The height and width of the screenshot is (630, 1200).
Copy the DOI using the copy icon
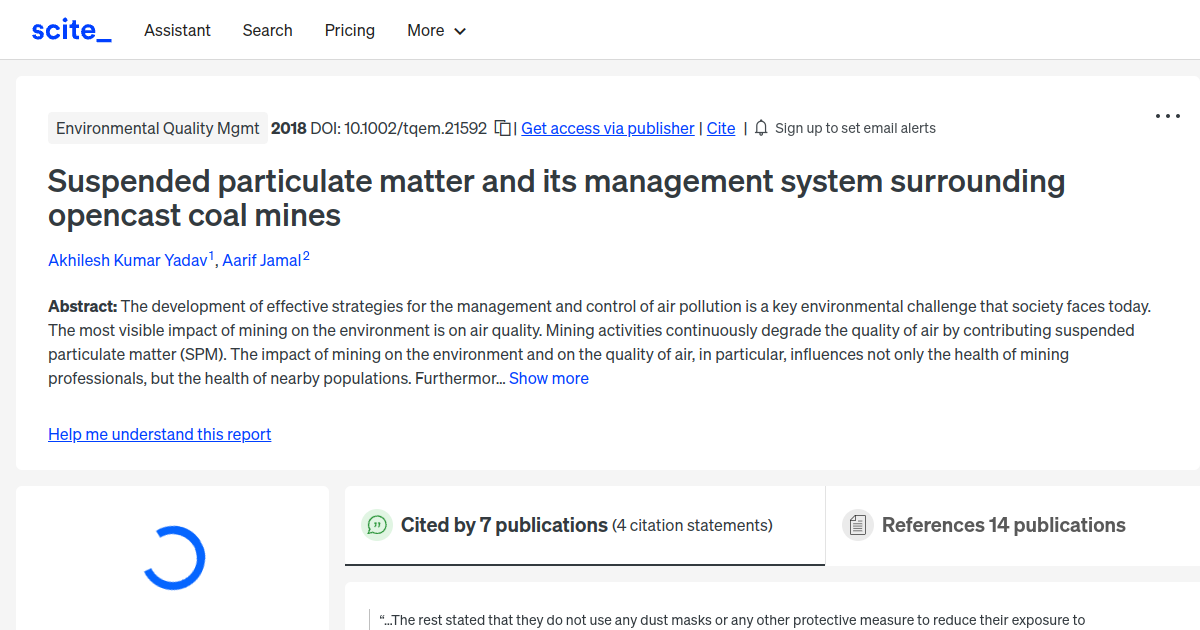(x=503, y=128)
